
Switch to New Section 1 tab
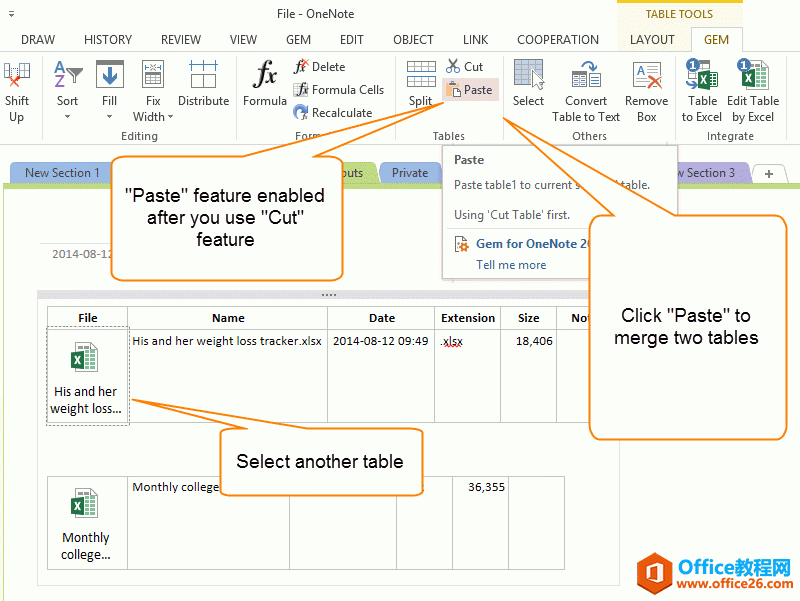pos(61,173)
